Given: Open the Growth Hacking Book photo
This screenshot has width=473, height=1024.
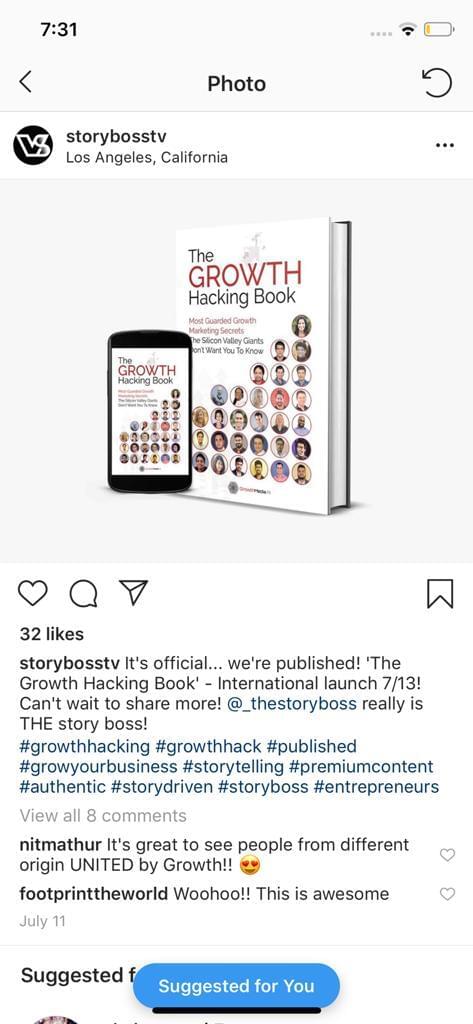Looking at the screenshot, I should tap(236, 370).
